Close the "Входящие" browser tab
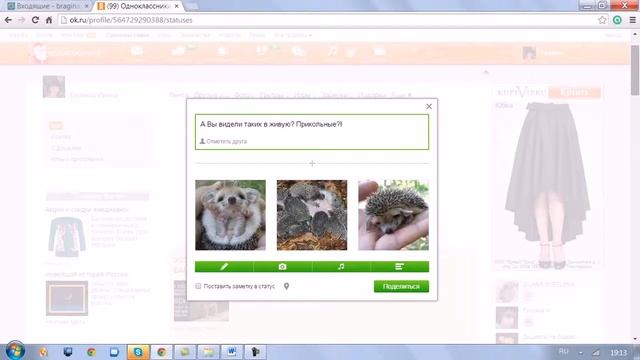 click(87, 6)
